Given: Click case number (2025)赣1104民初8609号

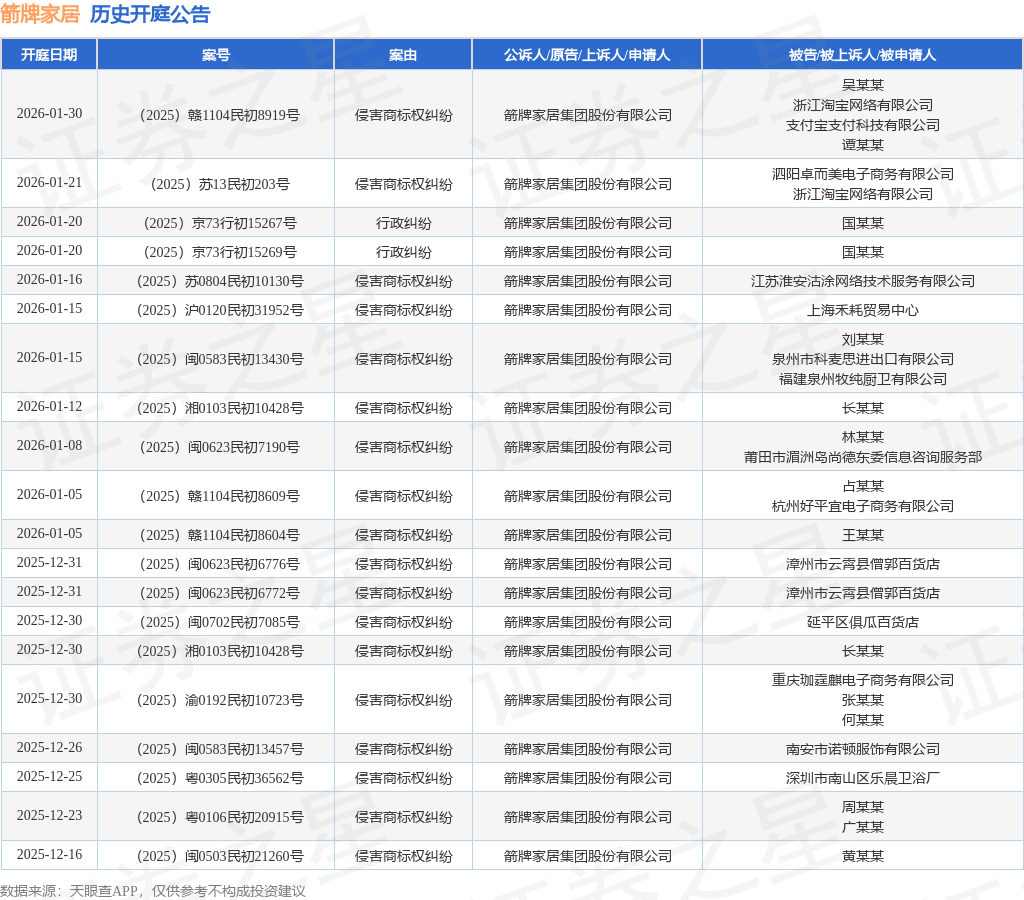Looking at the screenshot, I should (x=219, y=496).
